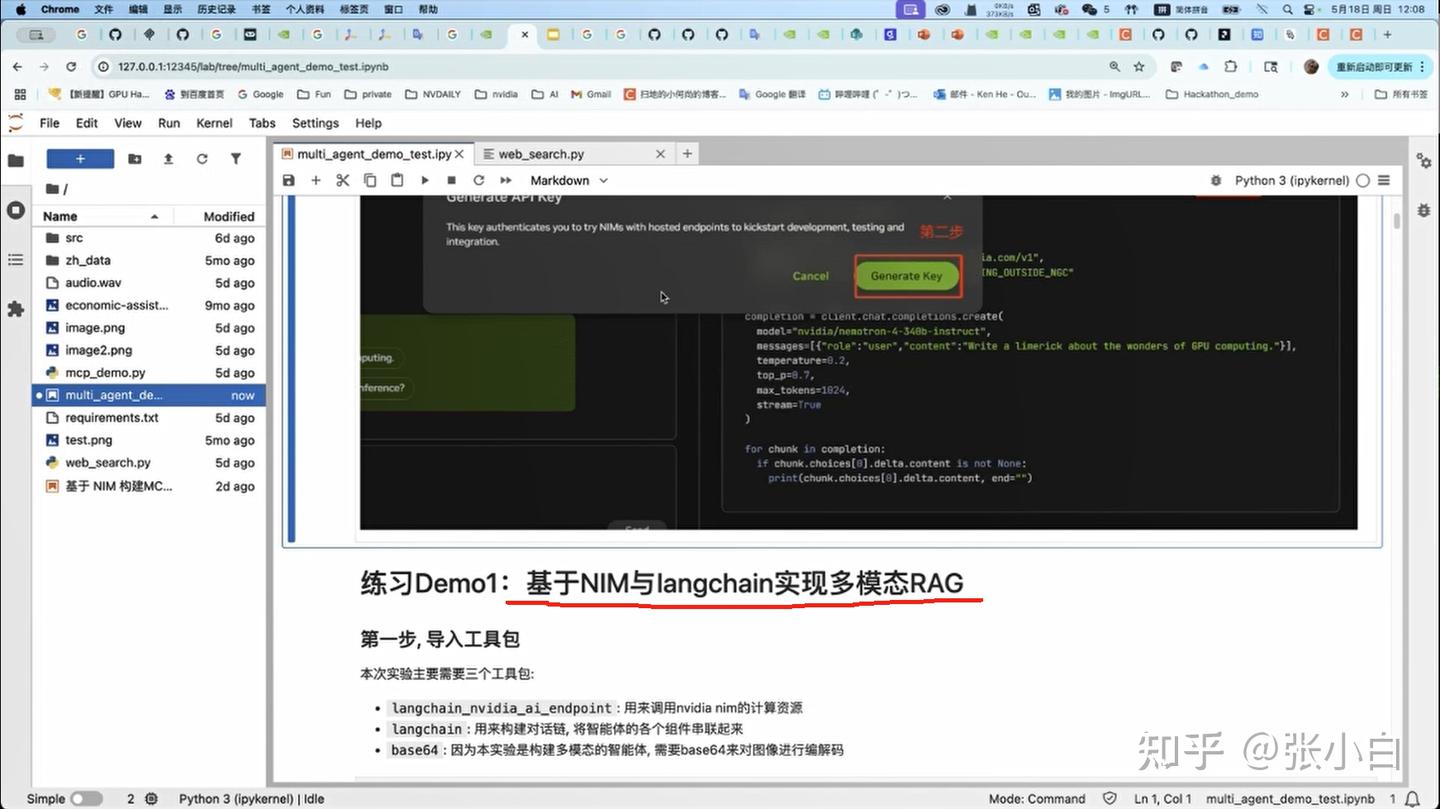Click the Chrome relaunch to update button
This screenshot has height=809, width=1440.
pyautogui.click(x=1380, y=67)
